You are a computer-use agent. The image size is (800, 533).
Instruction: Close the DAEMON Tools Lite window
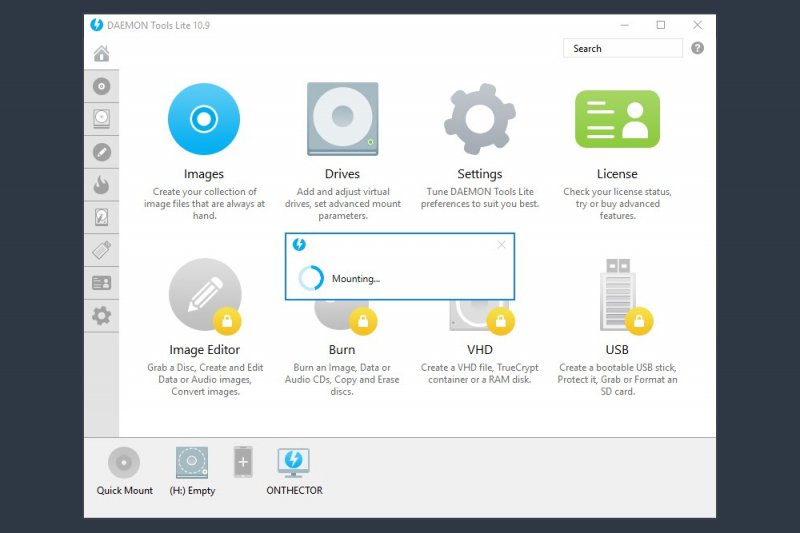697,25
